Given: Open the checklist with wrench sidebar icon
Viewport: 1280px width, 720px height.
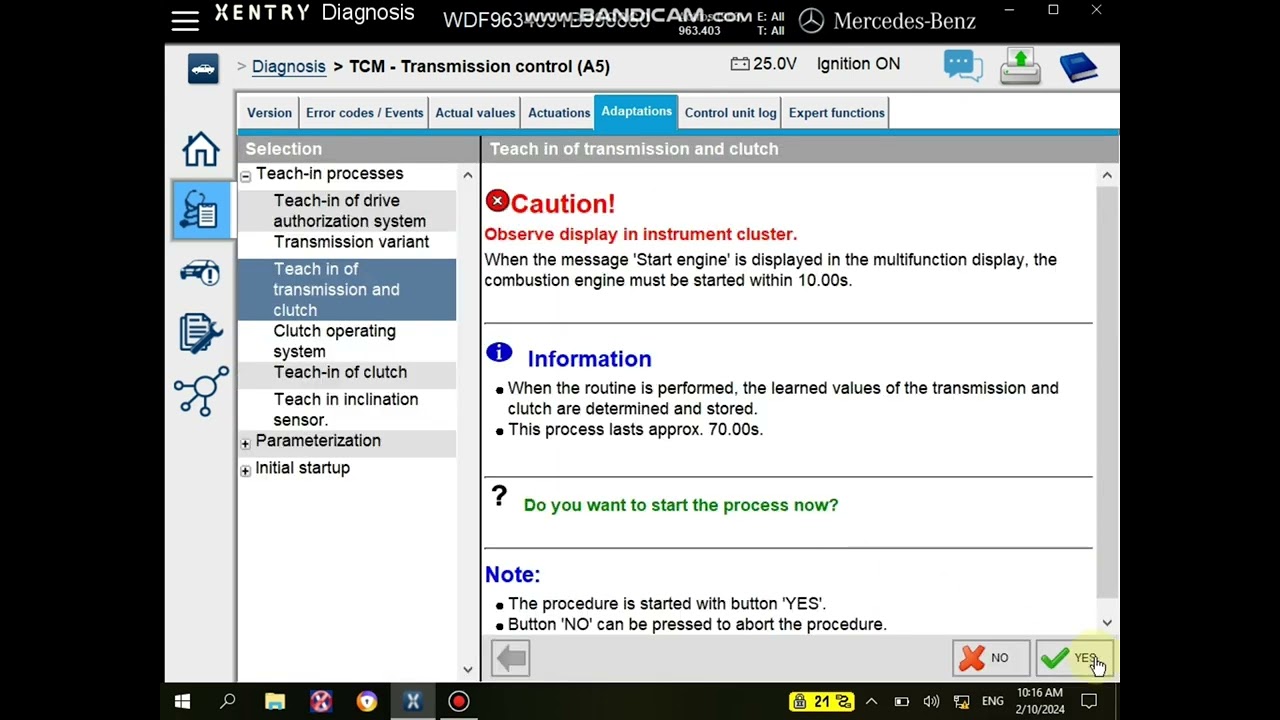Looking at the screenshot, I should 201,333.
